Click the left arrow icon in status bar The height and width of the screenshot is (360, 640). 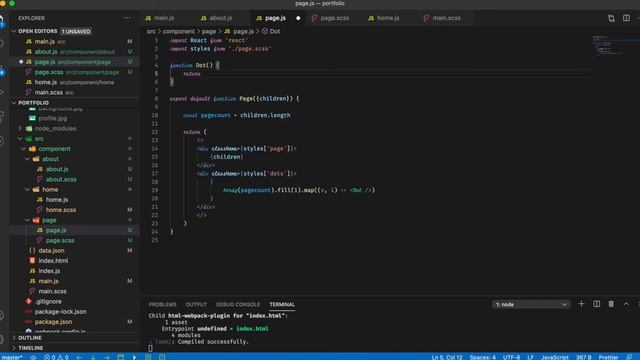pyautogui.click(x=80, y=357)
